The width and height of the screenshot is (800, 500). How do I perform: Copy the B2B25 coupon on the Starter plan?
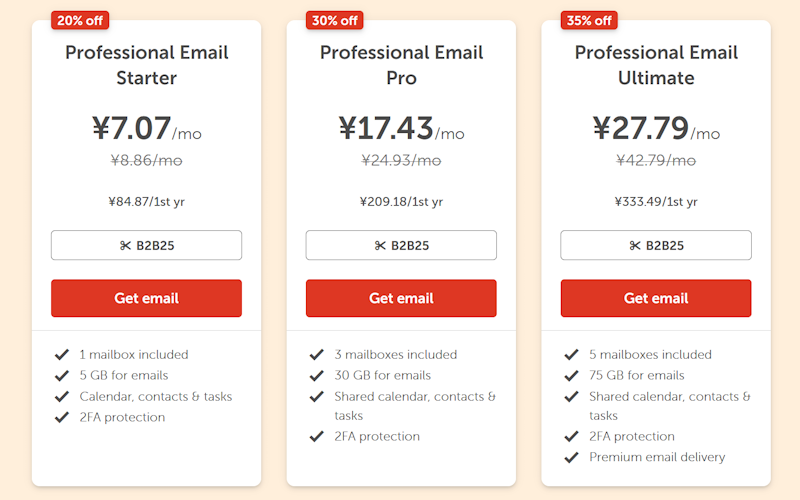click(147, 246)
